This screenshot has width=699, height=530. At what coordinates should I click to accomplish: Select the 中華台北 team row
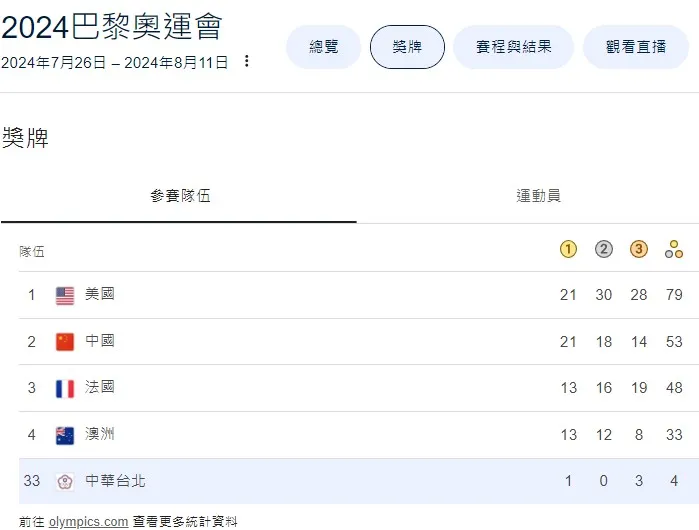coord(115,481)
